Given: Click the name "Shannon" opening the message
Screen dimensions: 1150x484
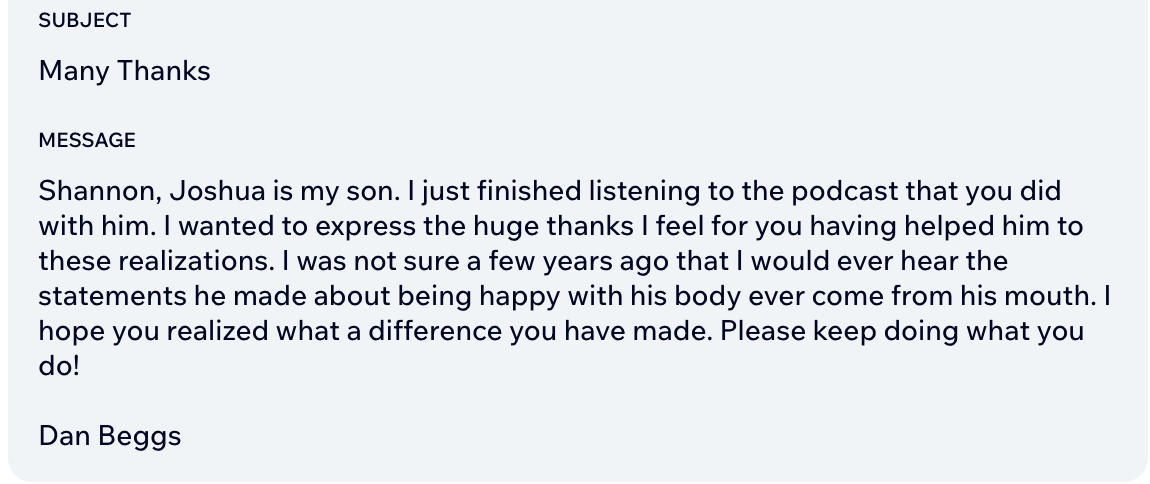Looking at the screenshot, I should click(x=100, y=191).
